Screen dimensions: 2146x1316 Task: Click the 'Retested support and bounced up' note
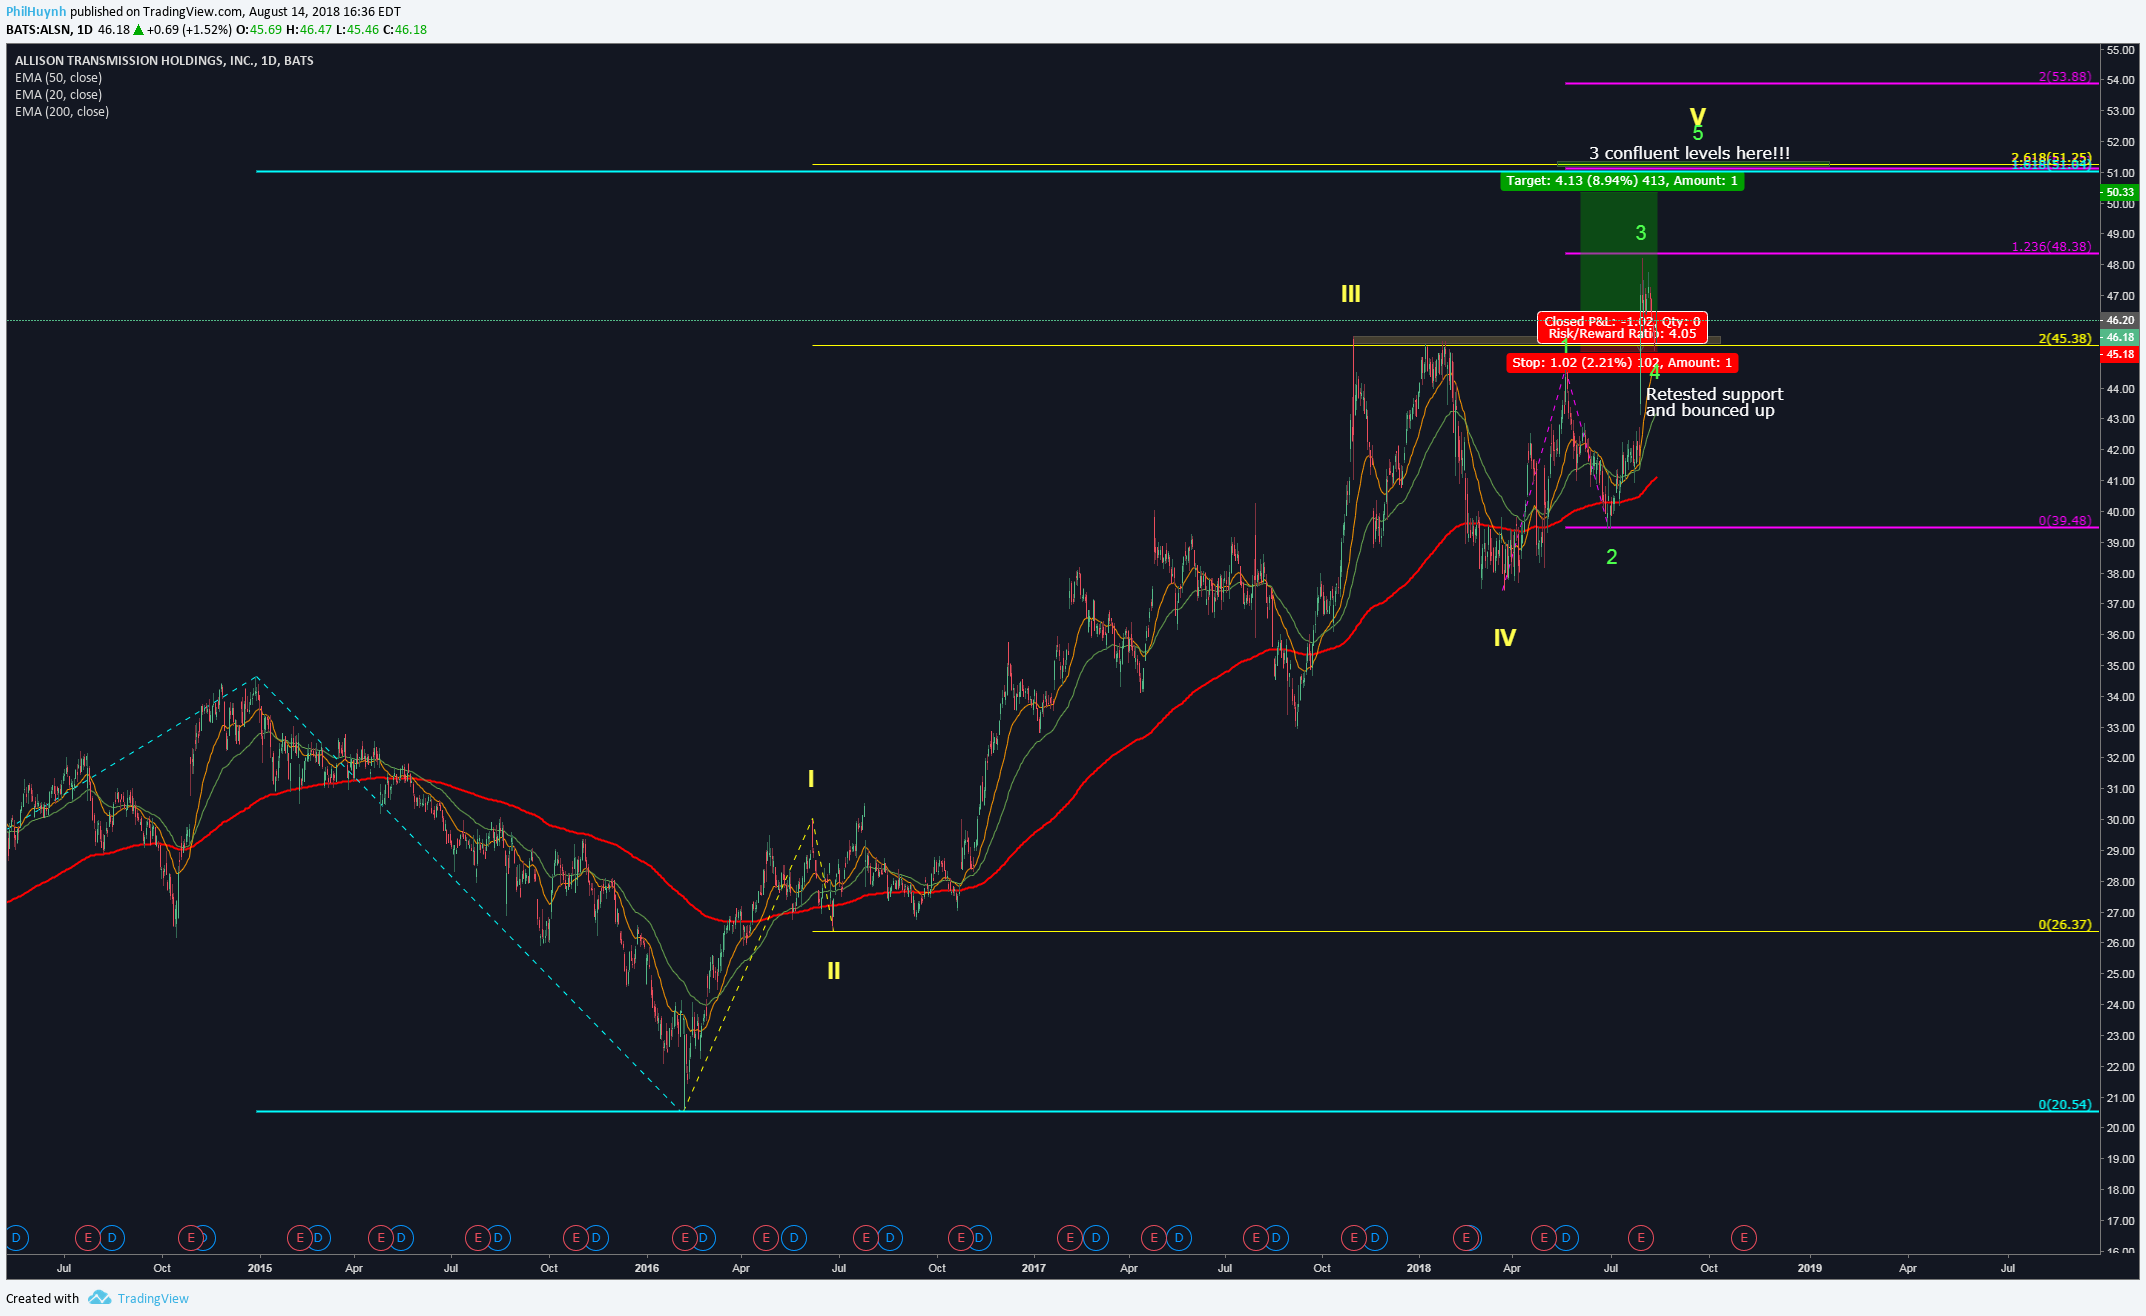tap(1714, 402)
